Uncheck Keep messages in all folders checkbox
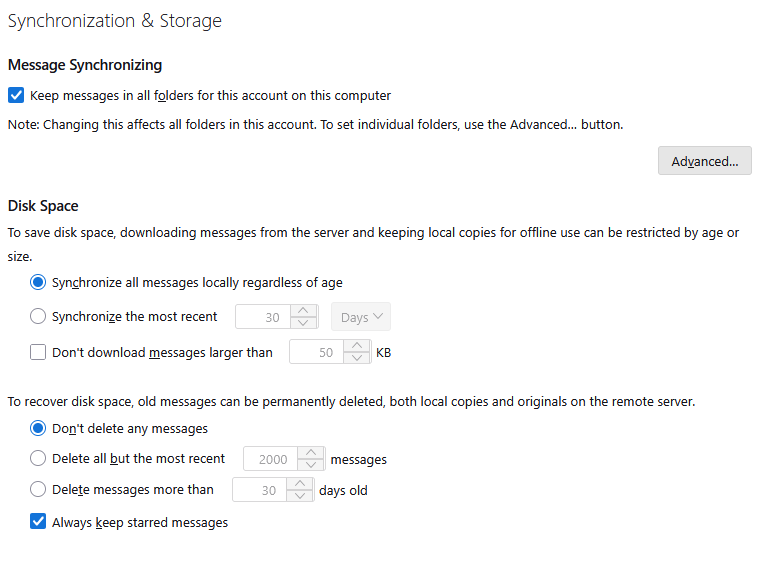 [16, 96]
